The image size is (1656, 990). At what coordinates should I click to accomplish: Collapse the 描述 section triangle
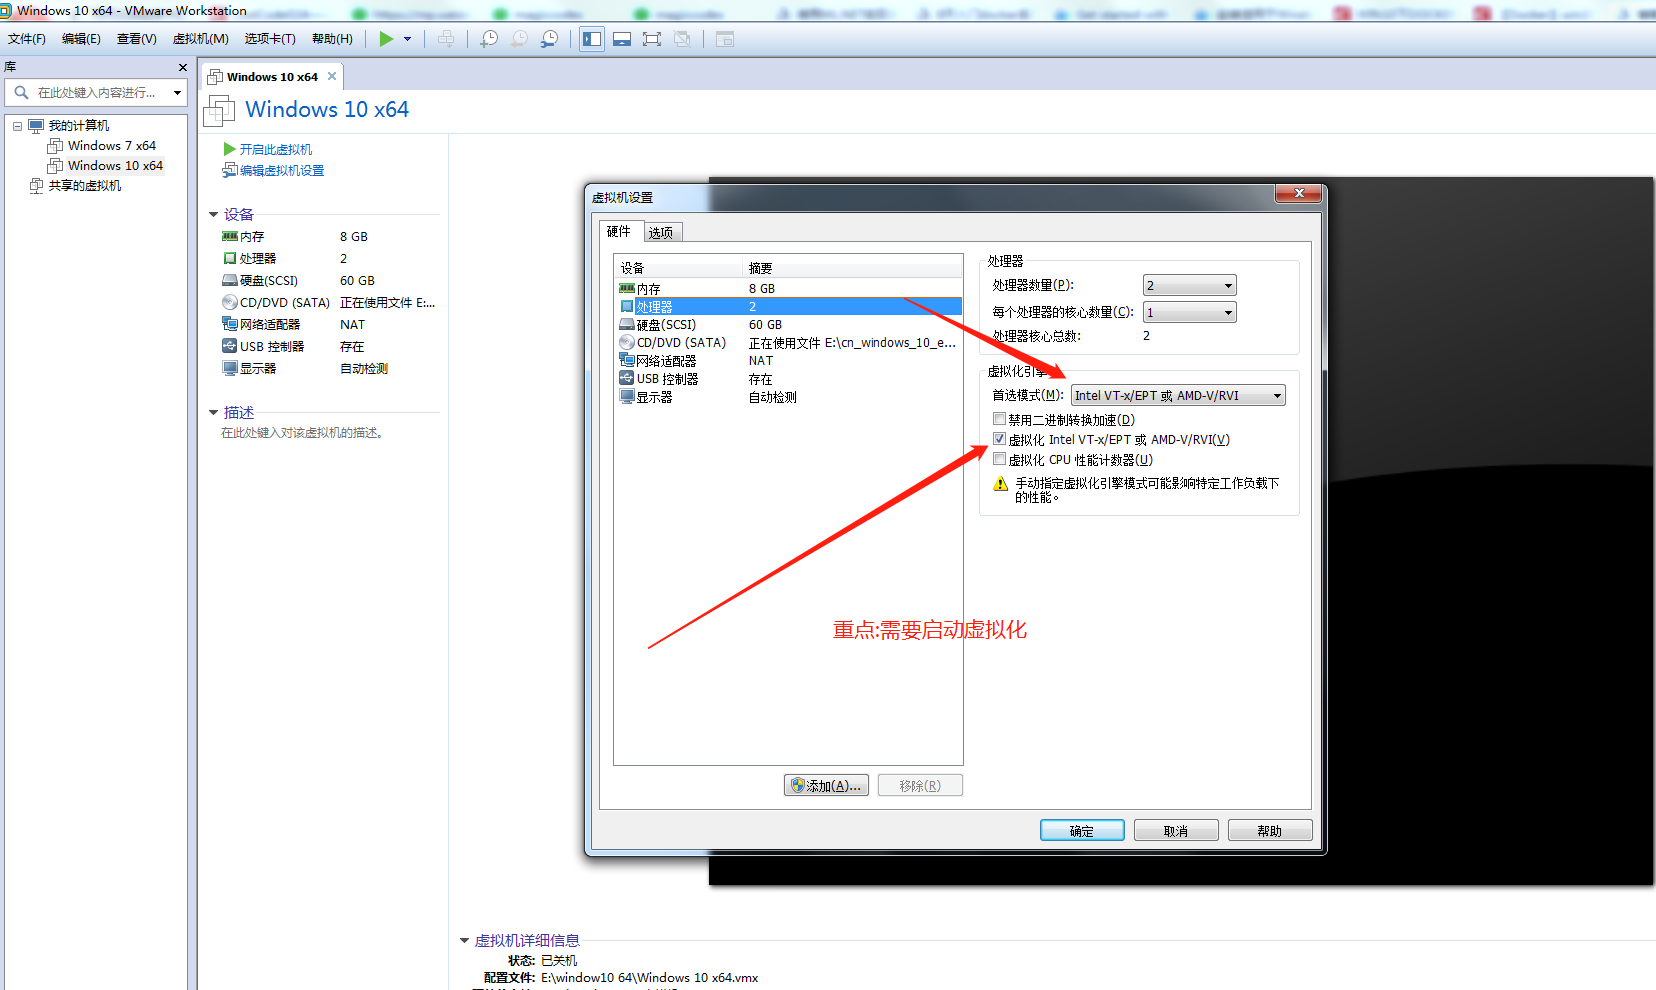click(x=213, y=413)
